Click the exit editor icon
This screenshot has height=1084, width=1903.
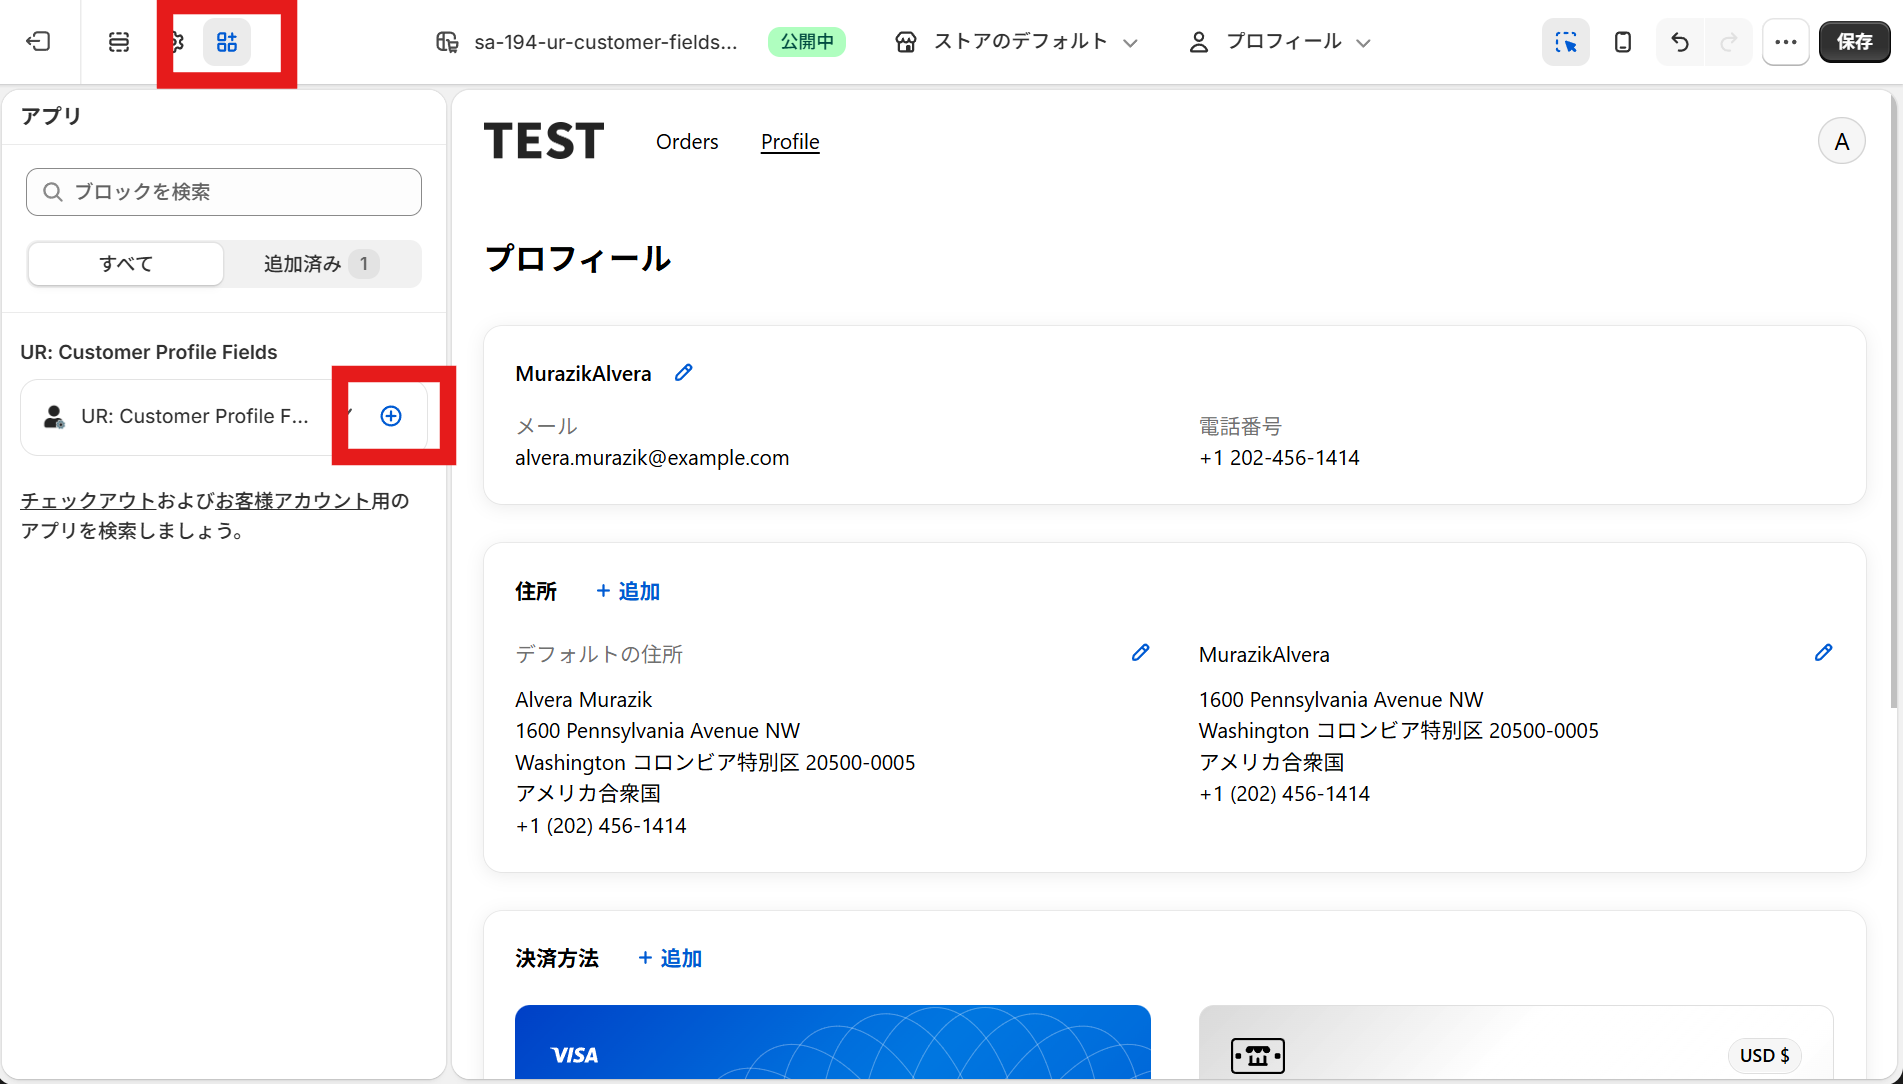(38, 42)
